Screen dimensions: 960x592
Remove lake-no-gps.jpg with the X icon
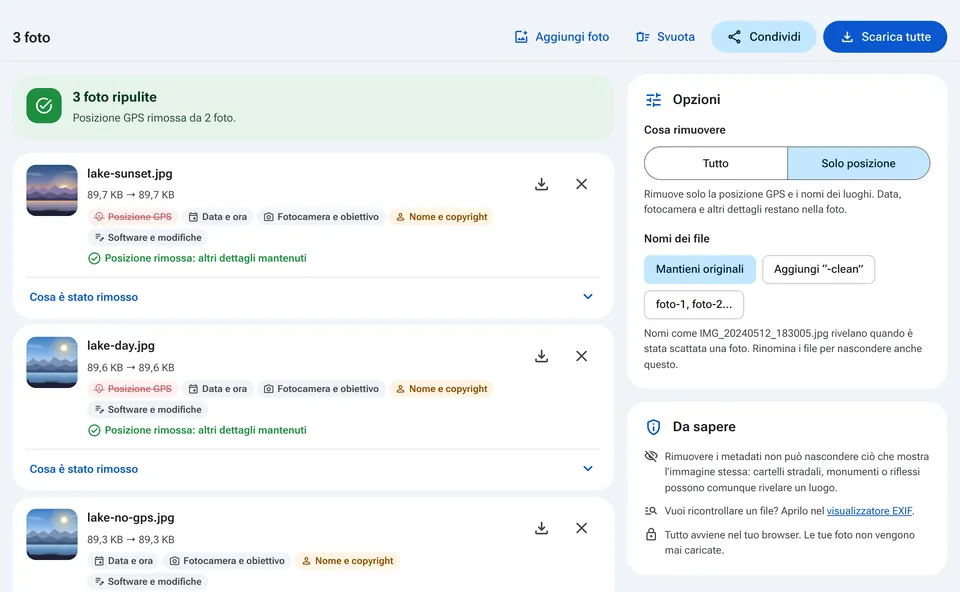tap(582, 528)
